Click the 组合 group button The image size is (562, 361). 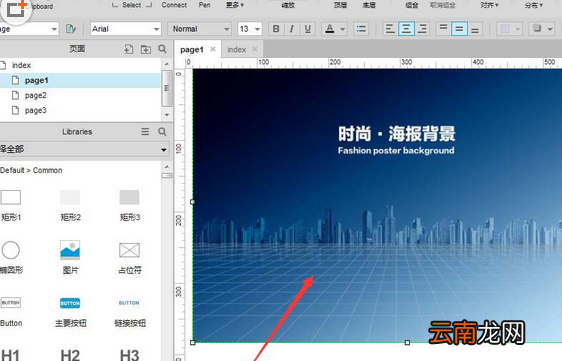(412, 5)
